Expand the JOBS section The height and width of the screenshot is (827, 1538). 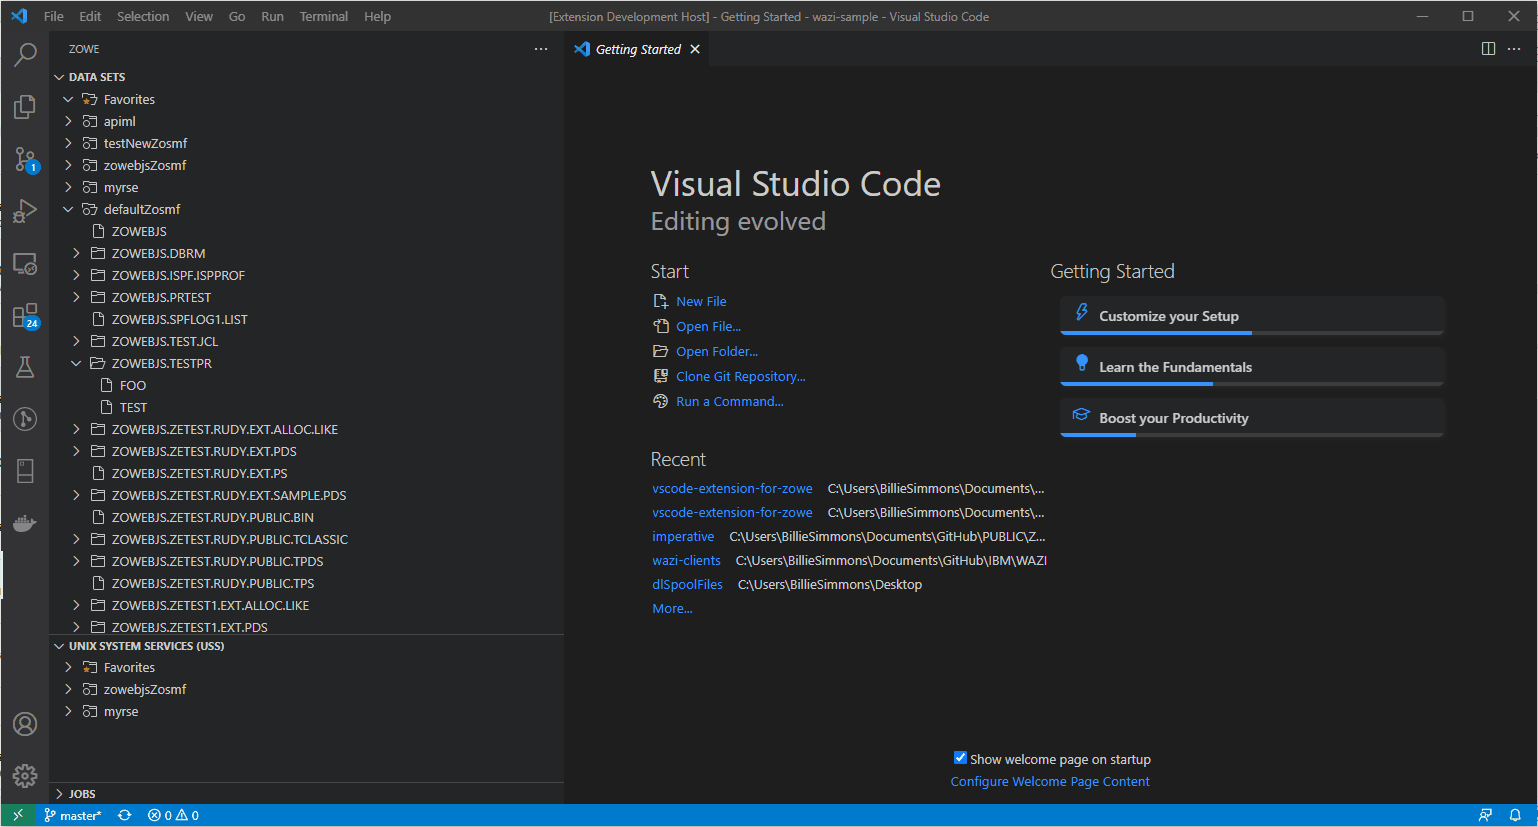82,794
